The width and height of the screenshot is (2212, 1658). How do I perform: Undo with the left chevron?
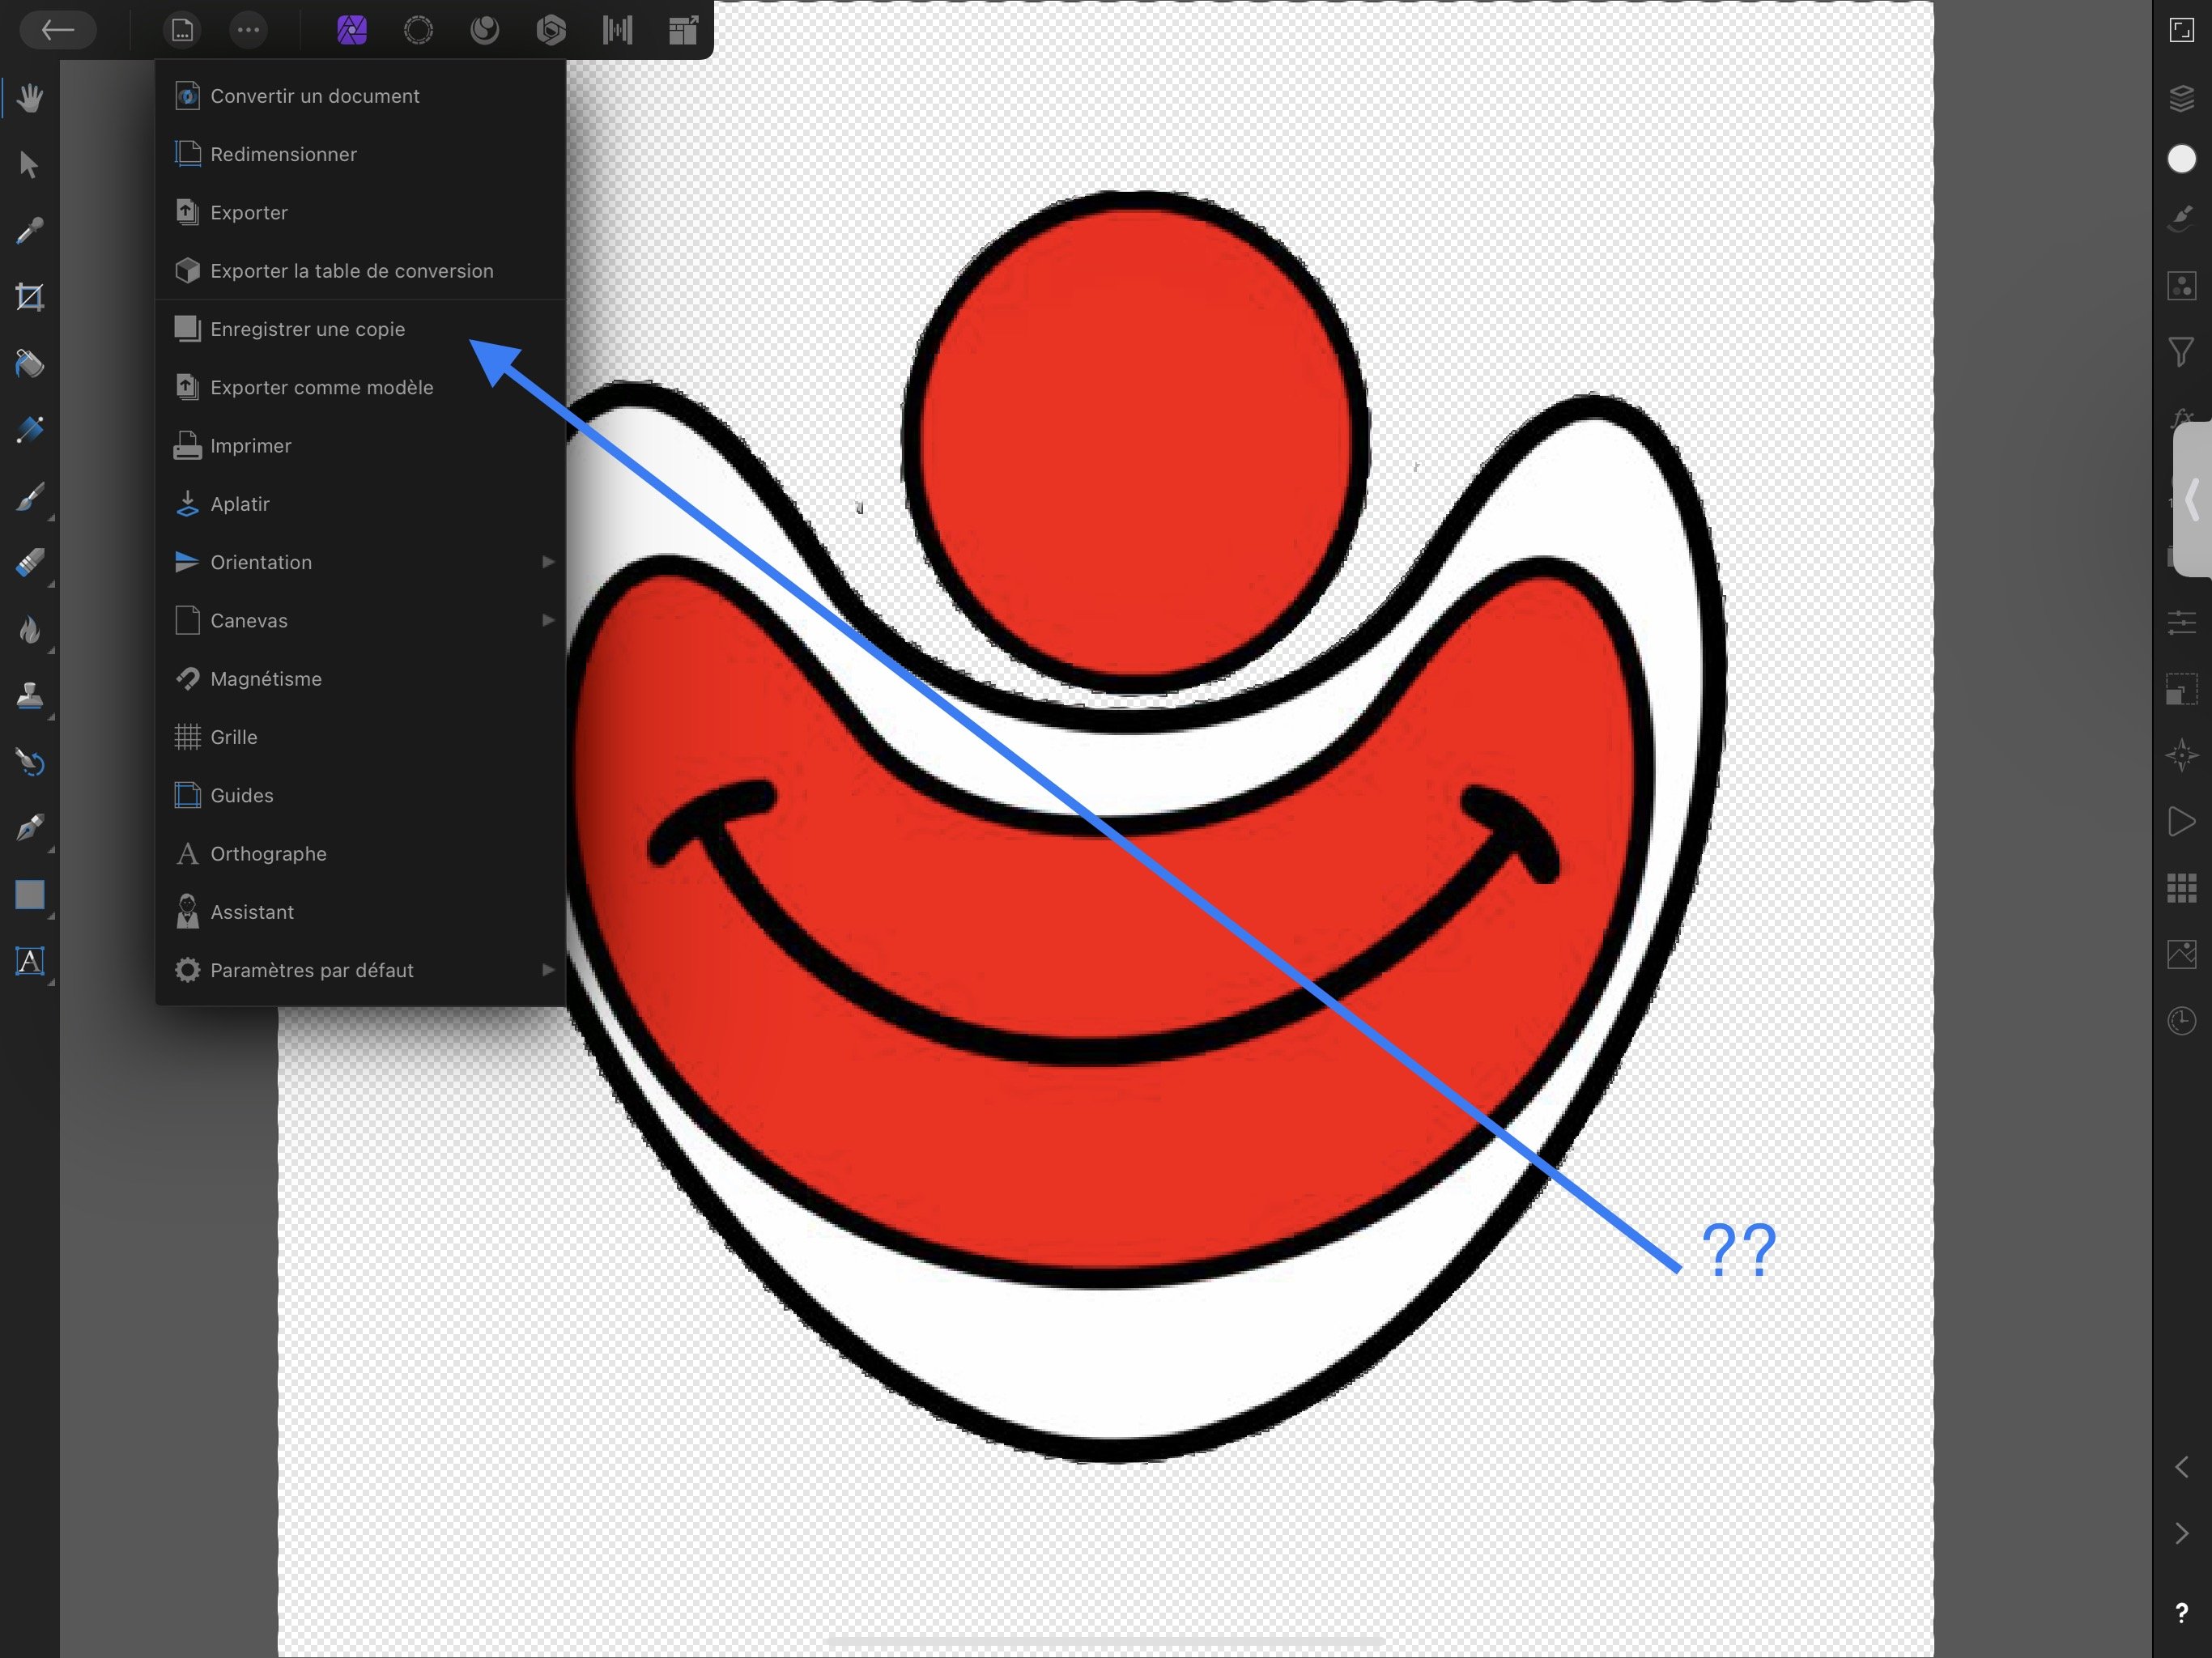(2181, 1467)
